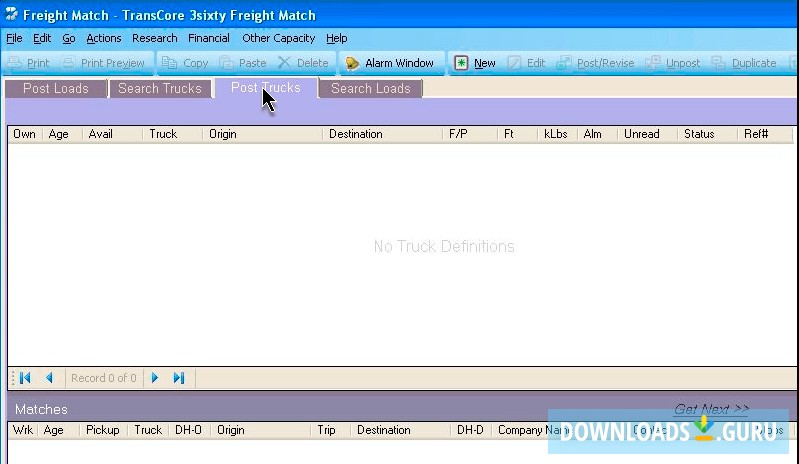The image size is (799, 464).
Task: Go to previous record arrow
Action: point(49,378)
